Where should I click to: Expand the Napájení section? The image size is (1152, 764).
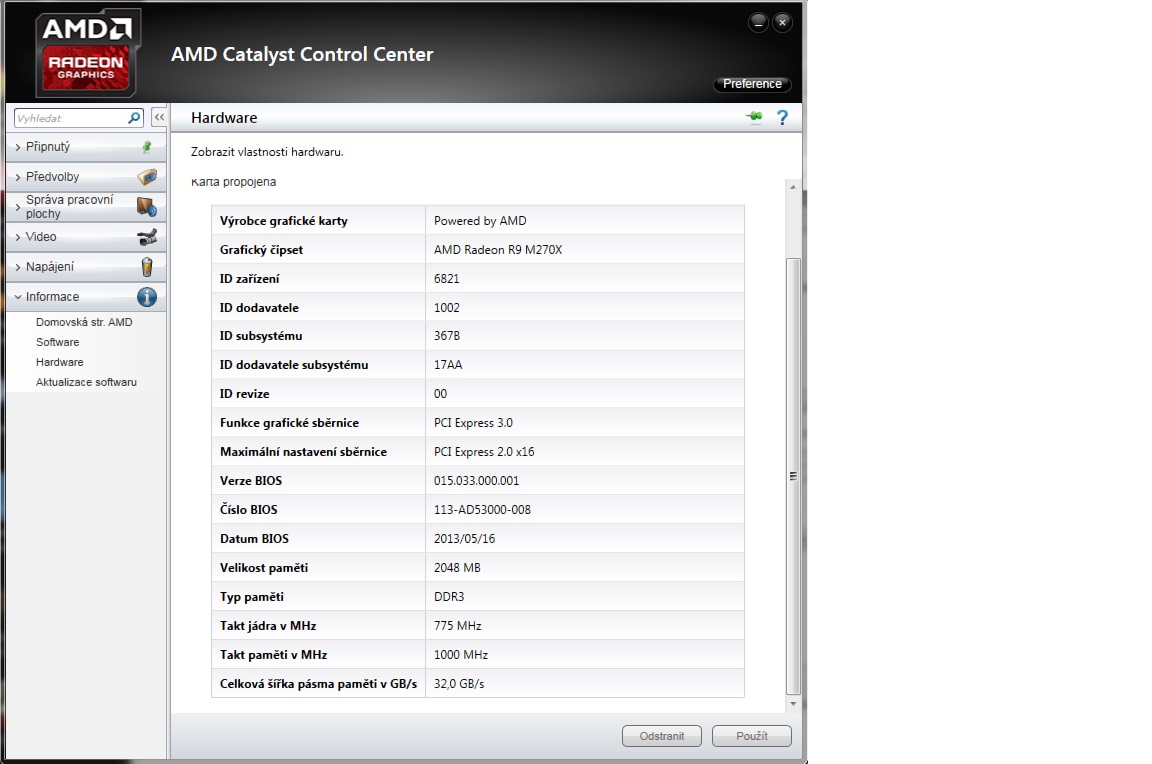pyautogui.click(x=86, y=267)
